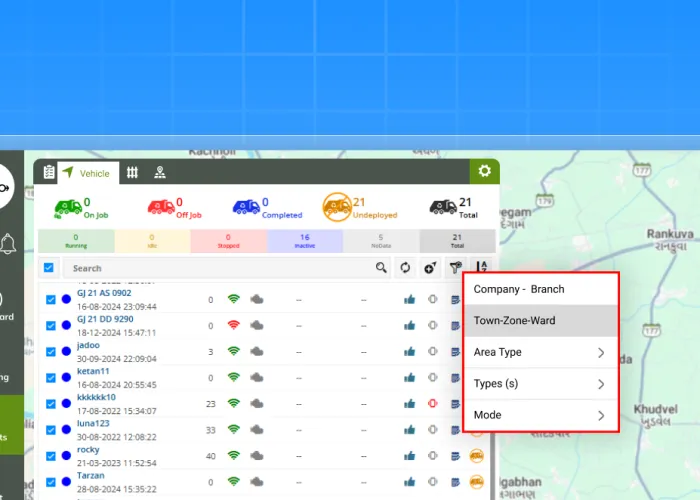
Task: Open the settings gear in vehicle panel
Action: coord(484,171)
